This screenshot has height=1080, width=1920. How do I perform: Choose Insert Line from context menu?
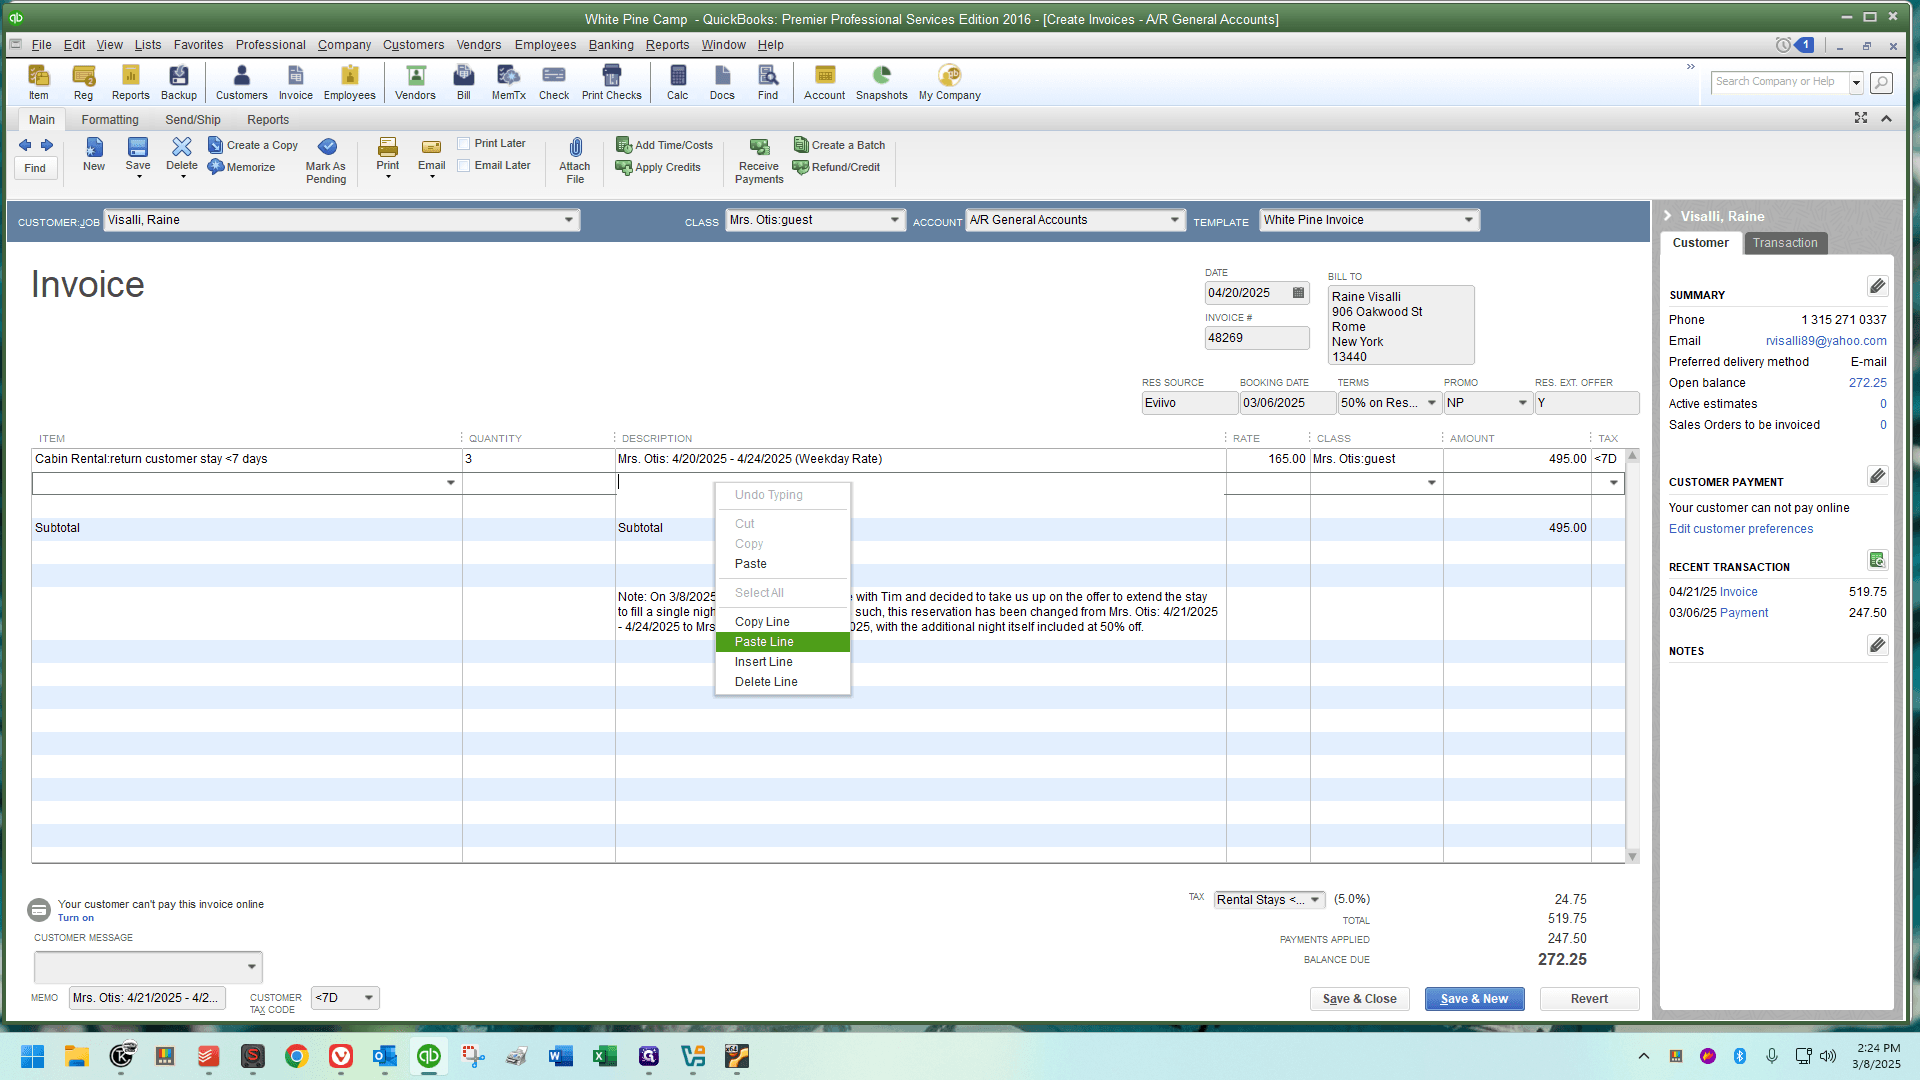pyautogui.click(x=783, y=662)
